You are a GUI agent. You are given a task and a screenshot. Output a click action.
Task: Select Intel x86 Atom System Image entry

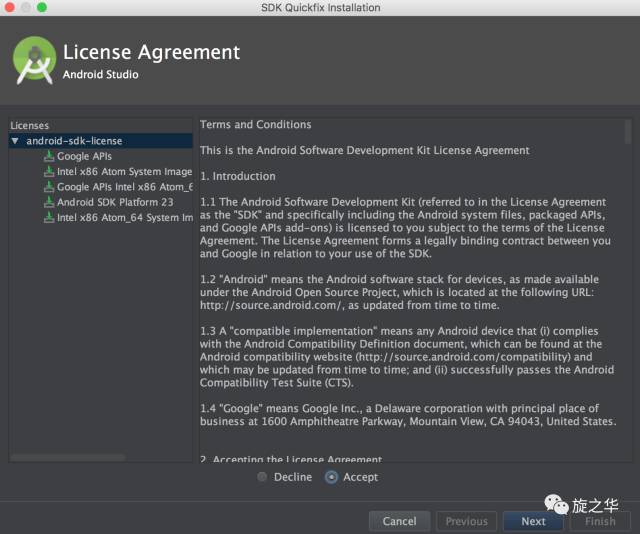[x=124, y=171]
